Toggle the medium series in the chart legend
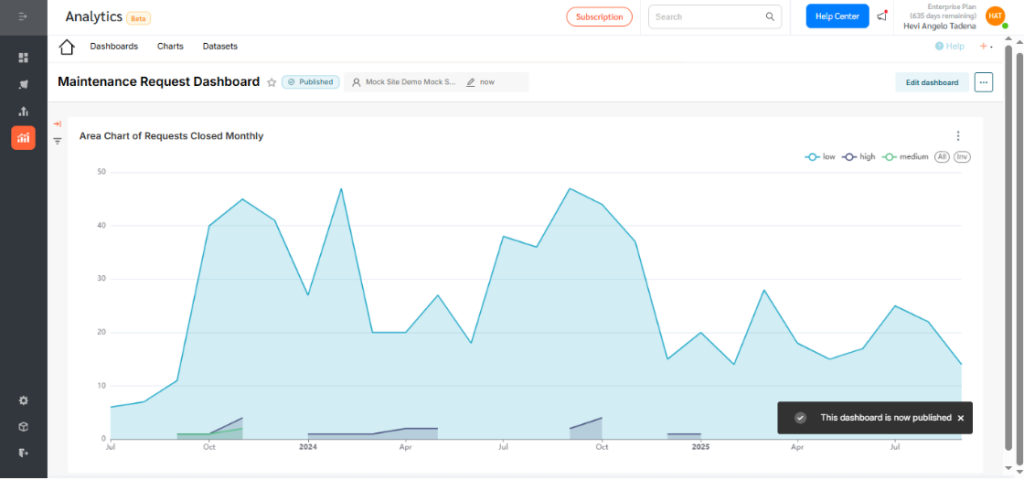The height and width of the screenshot is (480, 1024). click(x=906, y=157)
